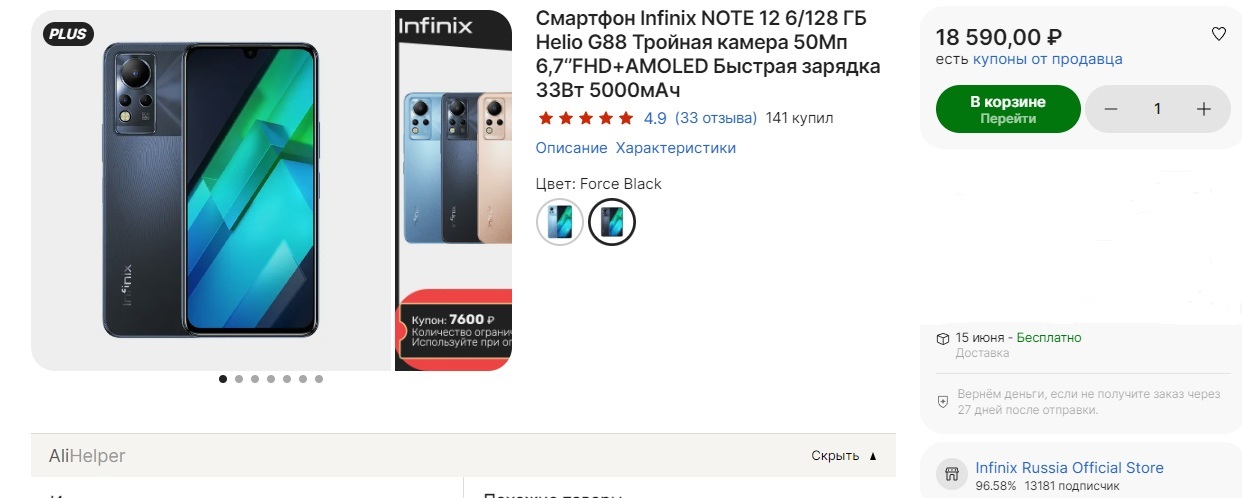The image size is (1242, 498).
Task: Go to cart via В корзине button
Action: (x=1008, y=109)
